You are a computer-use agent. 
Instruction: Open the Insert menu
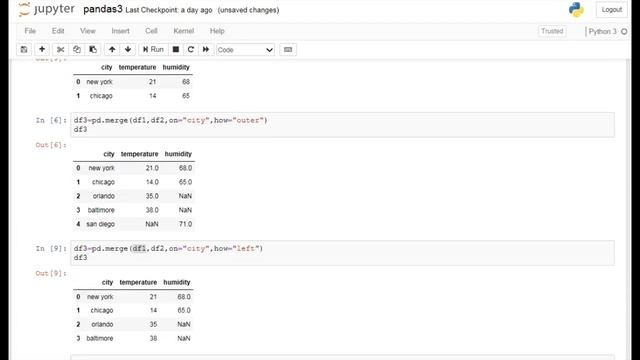[120, 31]
